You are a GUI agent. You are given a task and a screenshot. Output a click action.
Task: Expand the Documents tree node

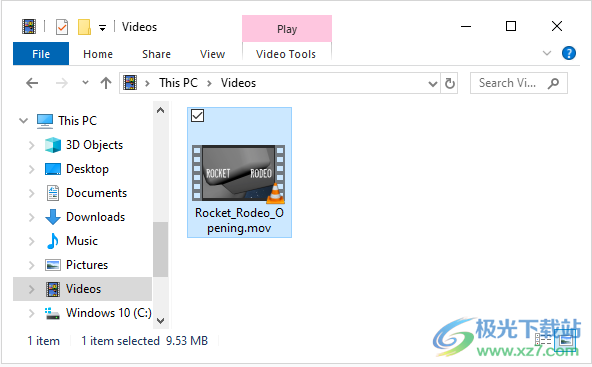[x=32, y=193]
